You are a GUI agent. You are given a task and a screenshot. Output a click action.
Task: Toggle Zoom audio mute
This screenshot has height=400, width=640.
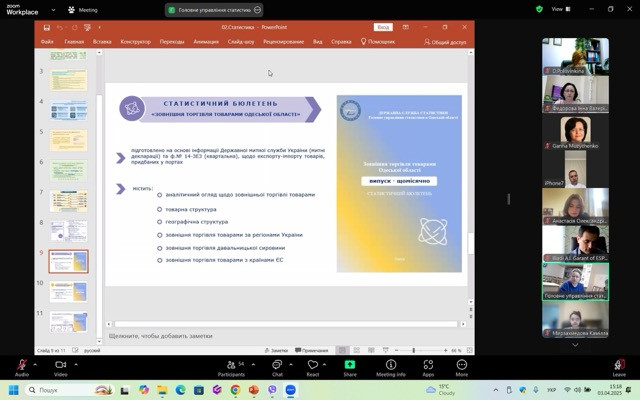point(22,367)
